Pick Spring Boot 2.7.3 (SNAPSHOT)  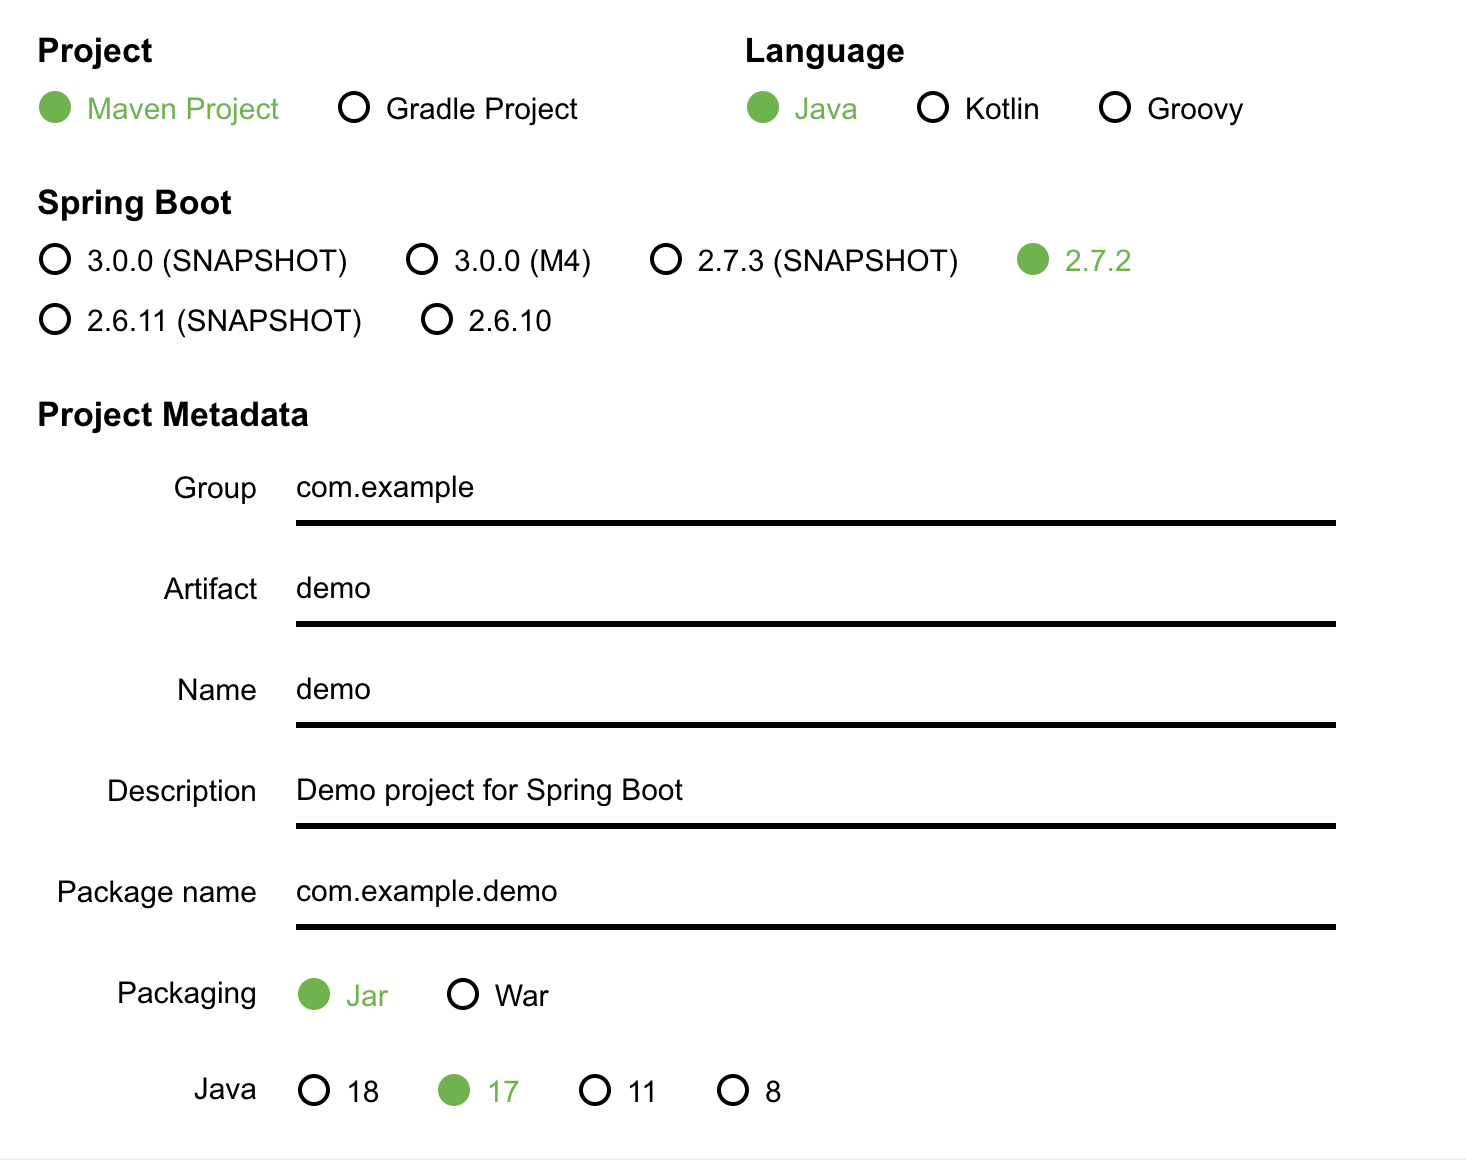(x=666, y=260)
